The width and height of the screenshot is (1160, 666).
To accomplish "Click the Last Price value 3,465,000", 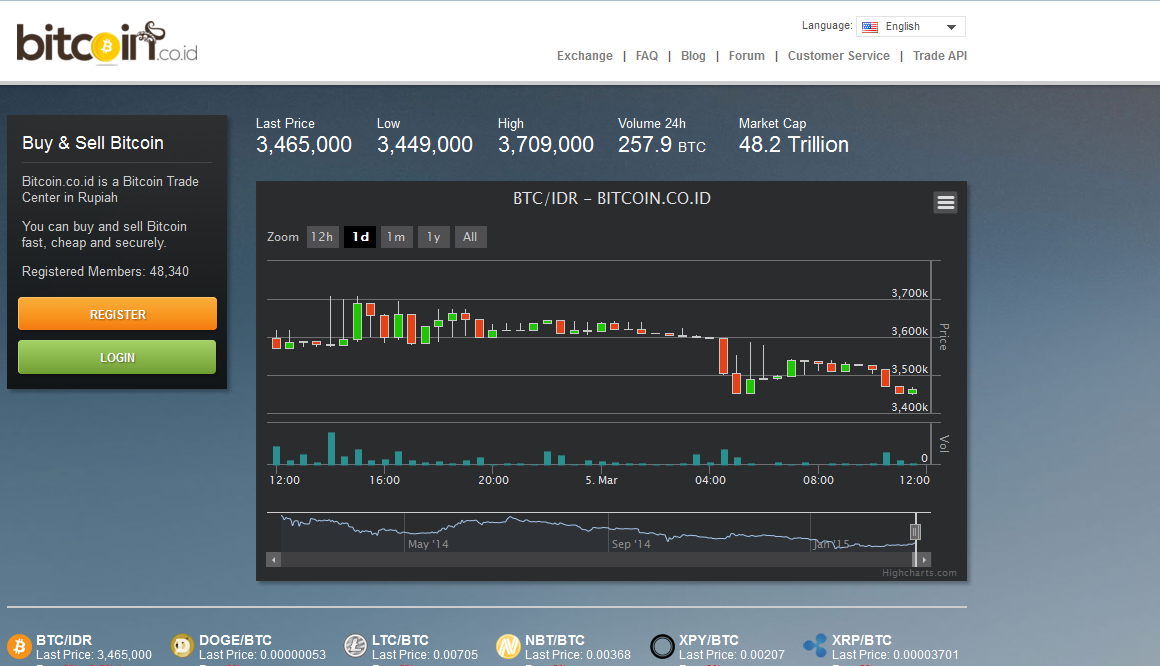I will tap(304, 144).
